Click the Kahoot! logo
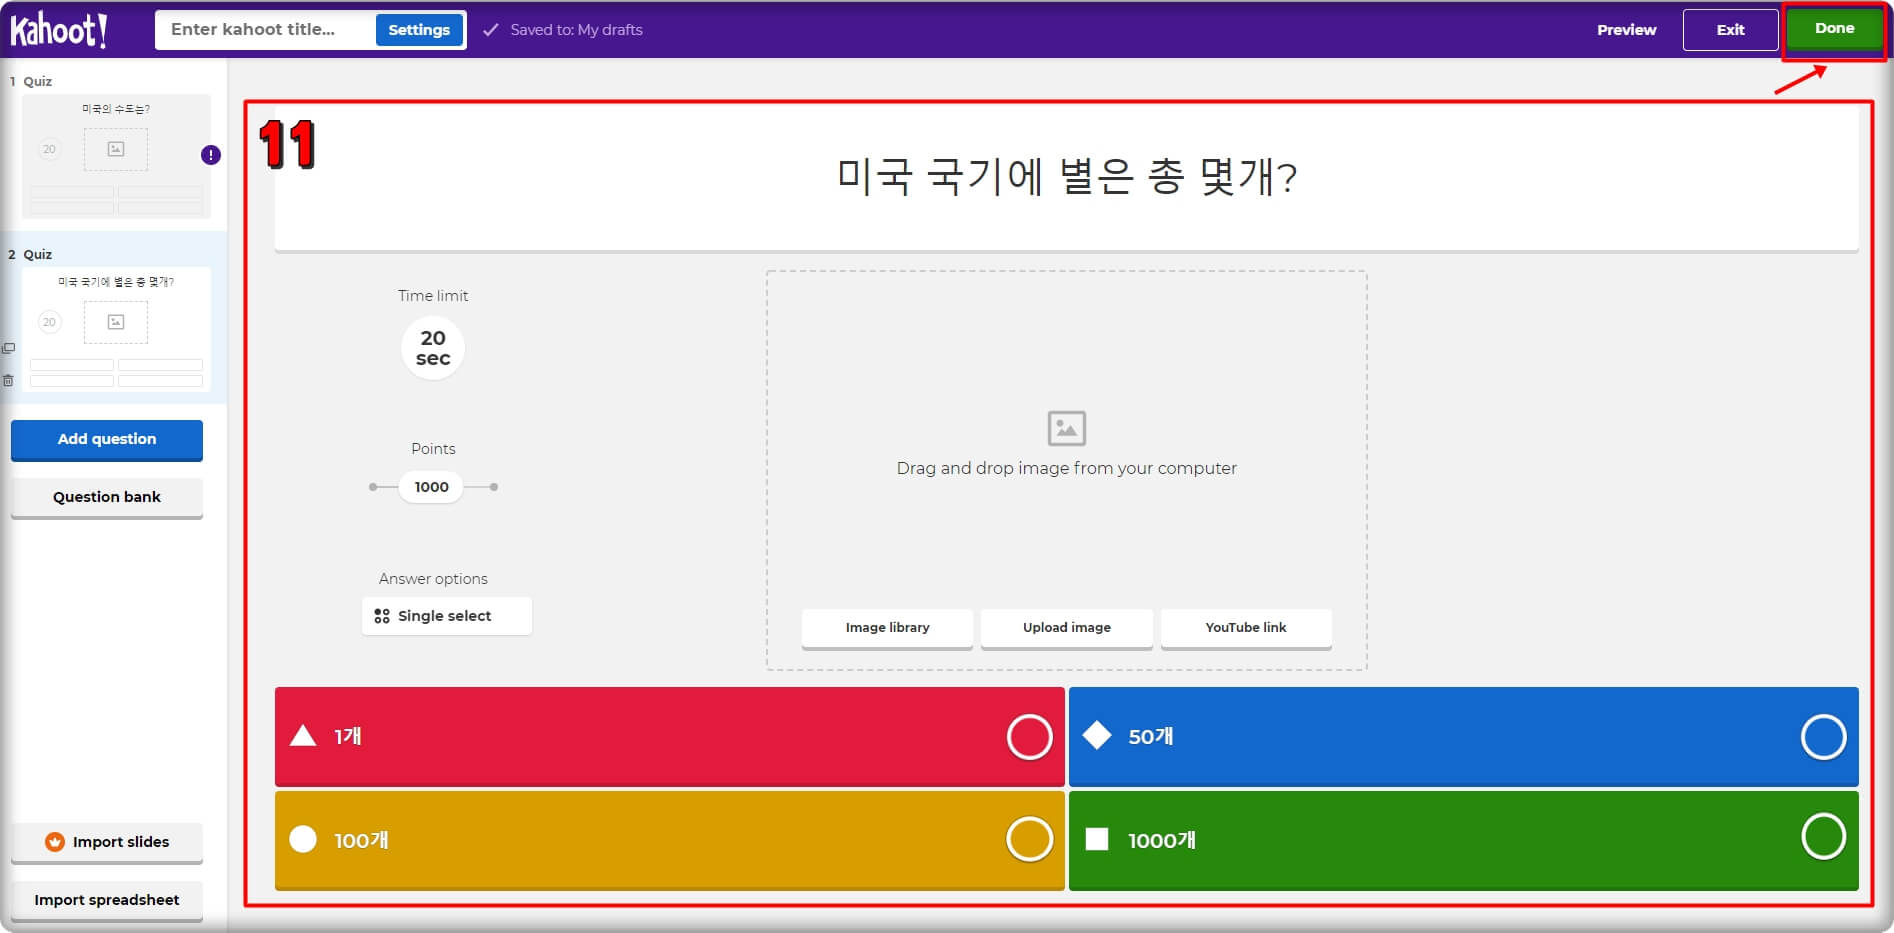The image size is (1894, 933). coord(58,30)
